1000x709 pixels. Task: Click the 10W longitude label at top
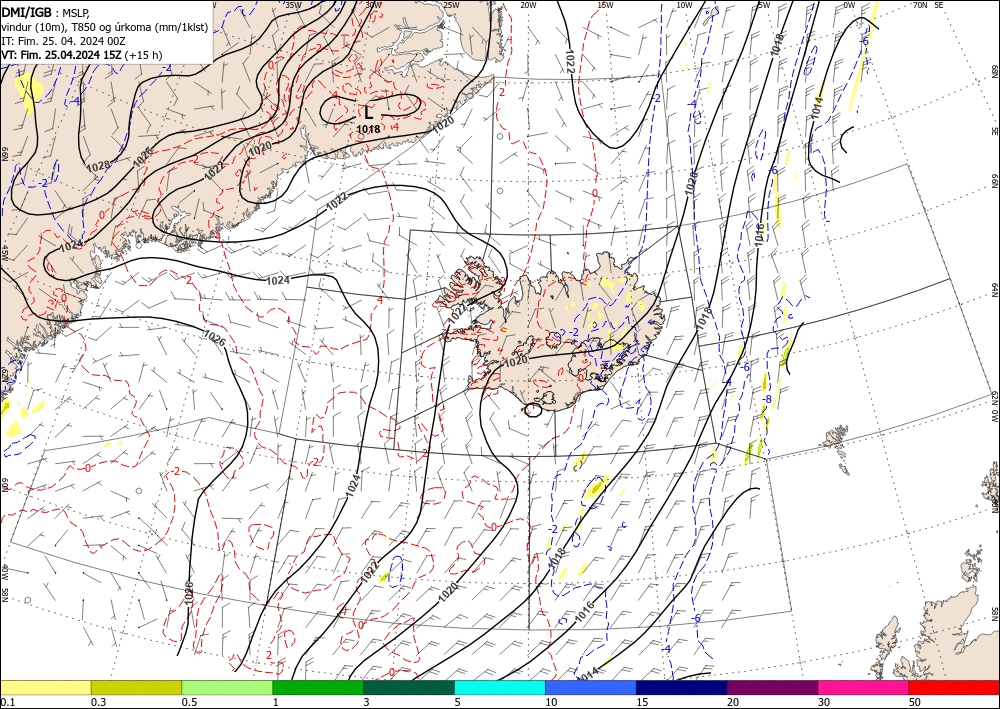684,5
